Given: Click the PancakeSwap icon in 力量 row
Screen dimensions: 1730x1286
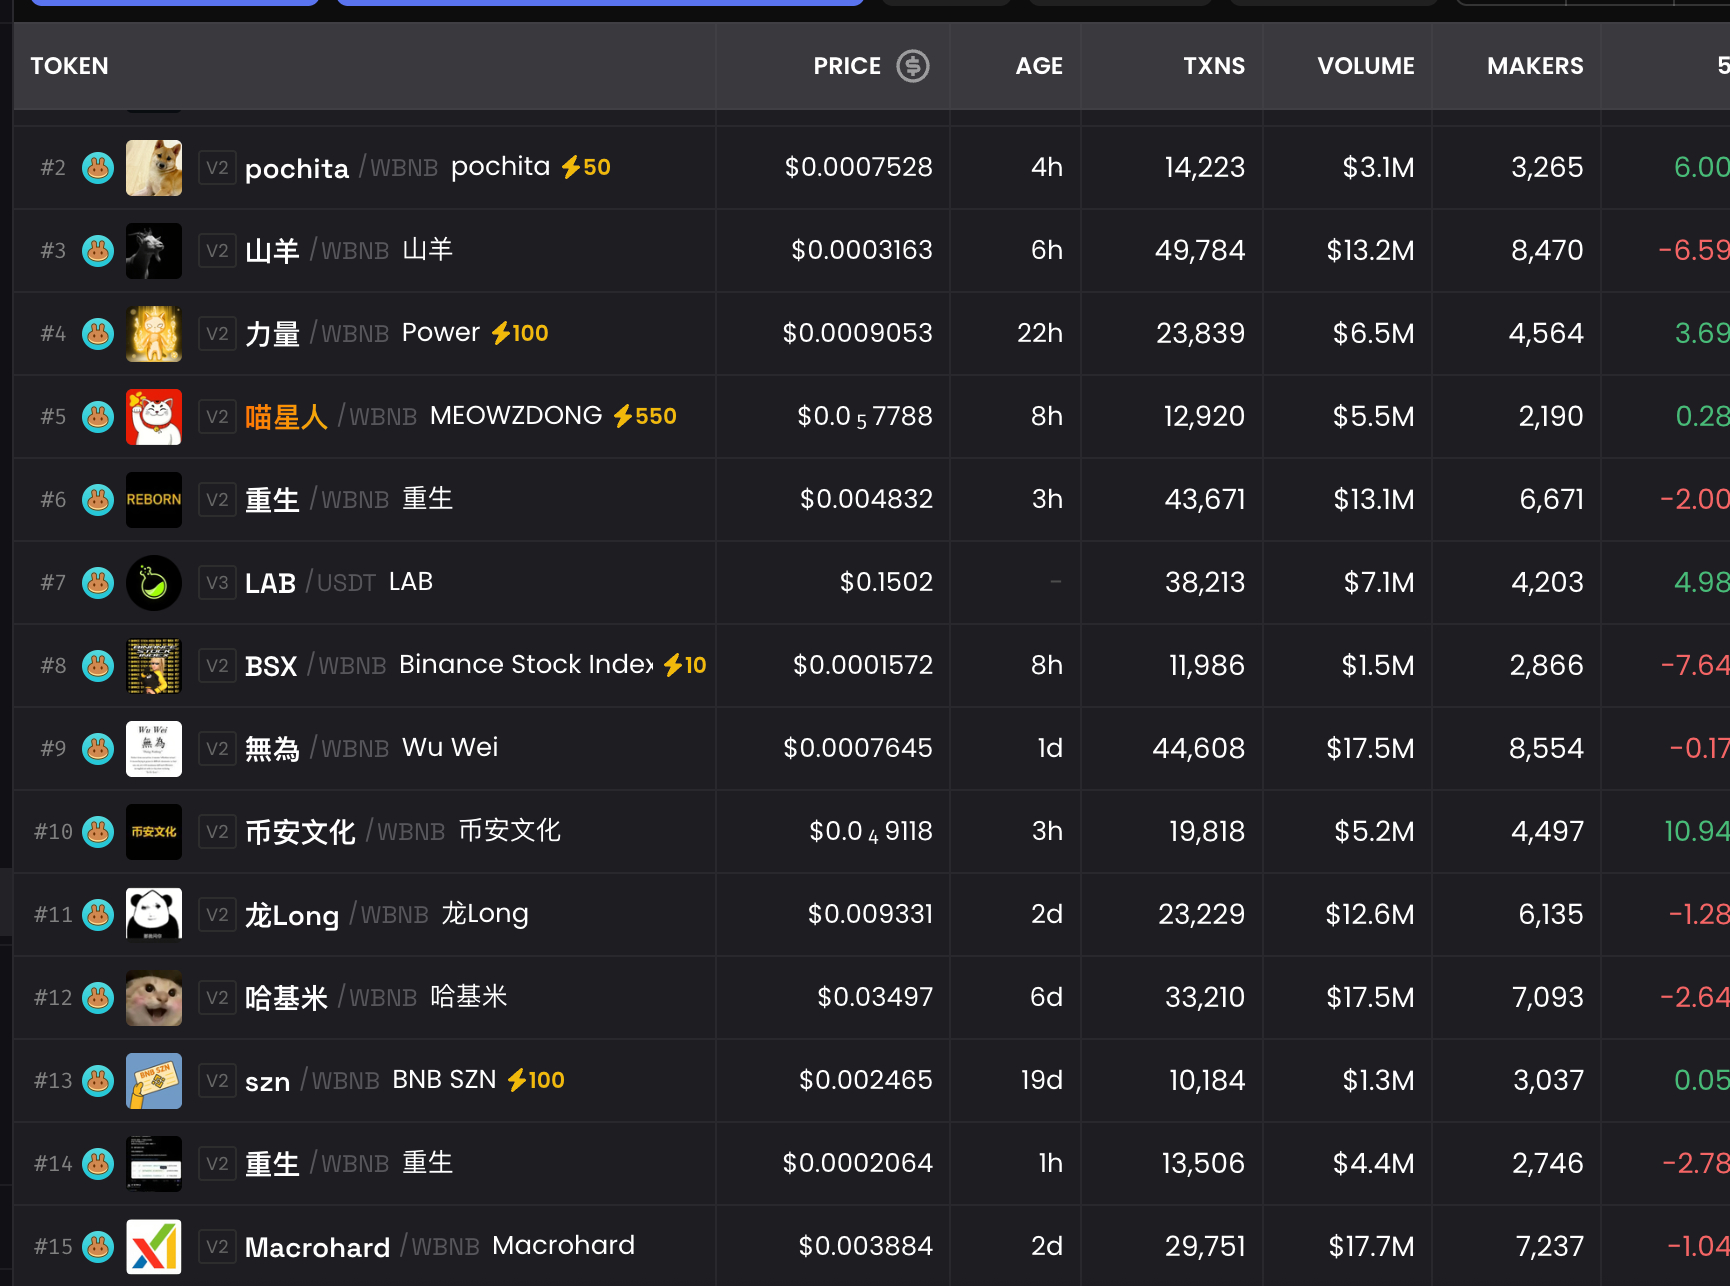Looking at the screenshot, I should coord(98,333).
